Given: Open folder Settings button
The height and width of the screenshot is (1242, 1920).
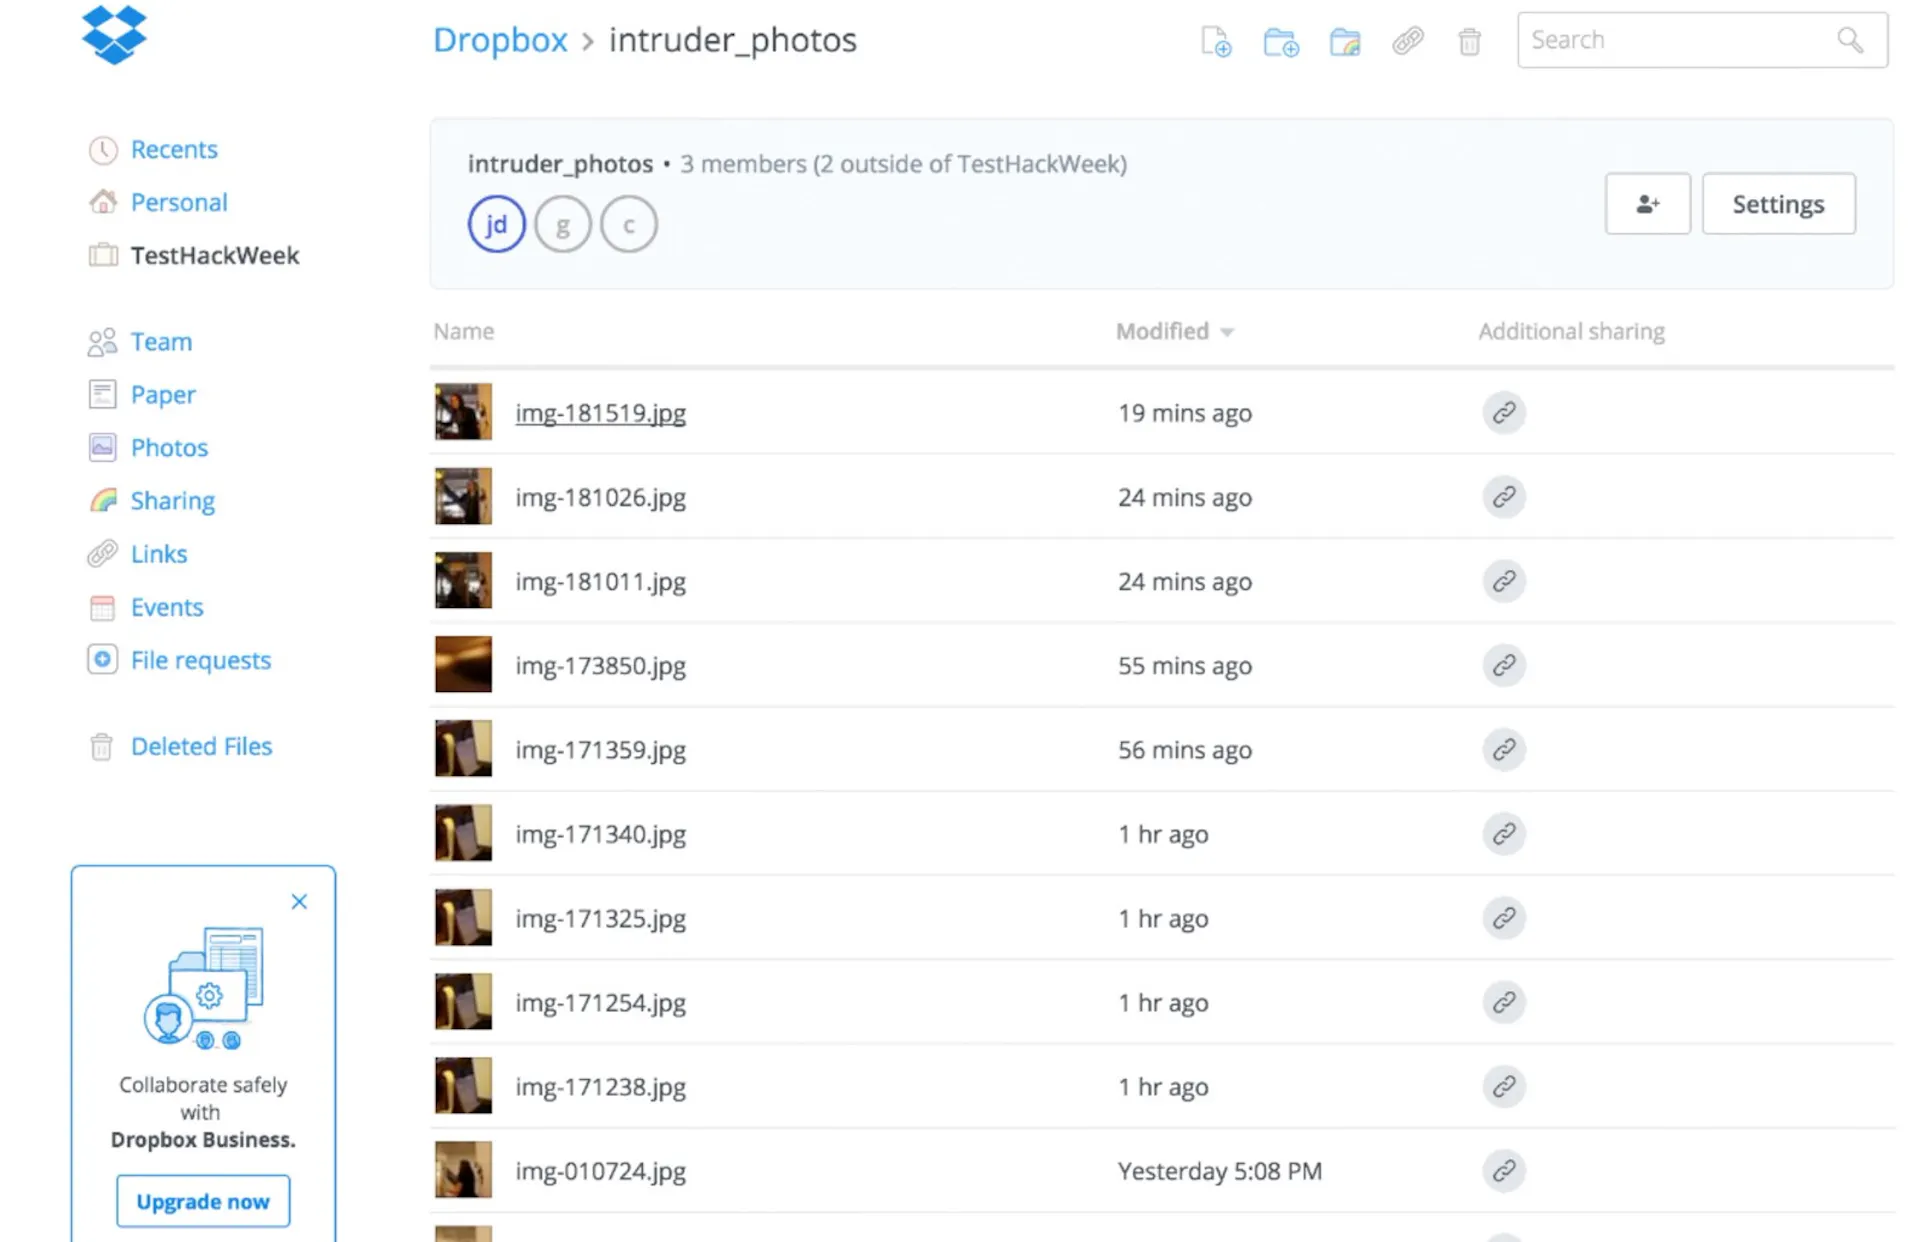Looking at the screenshot, I should (x=1778, y=204).
